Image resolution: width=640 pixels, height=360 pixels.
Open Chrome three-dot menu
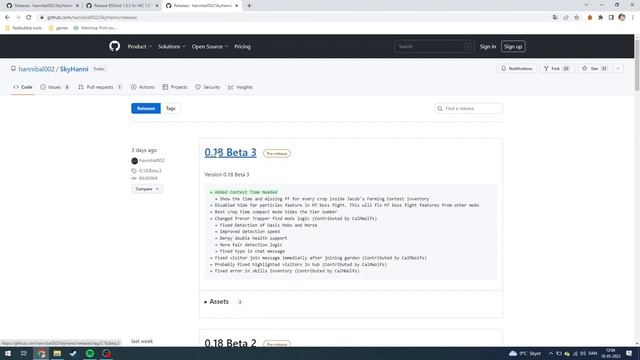[x=633, y=18]
